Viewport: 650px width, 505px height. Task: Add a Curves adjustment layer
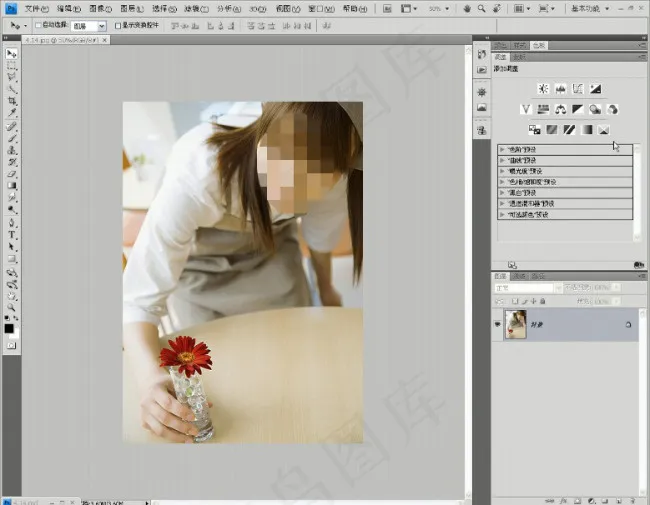(x=577, y=89)
